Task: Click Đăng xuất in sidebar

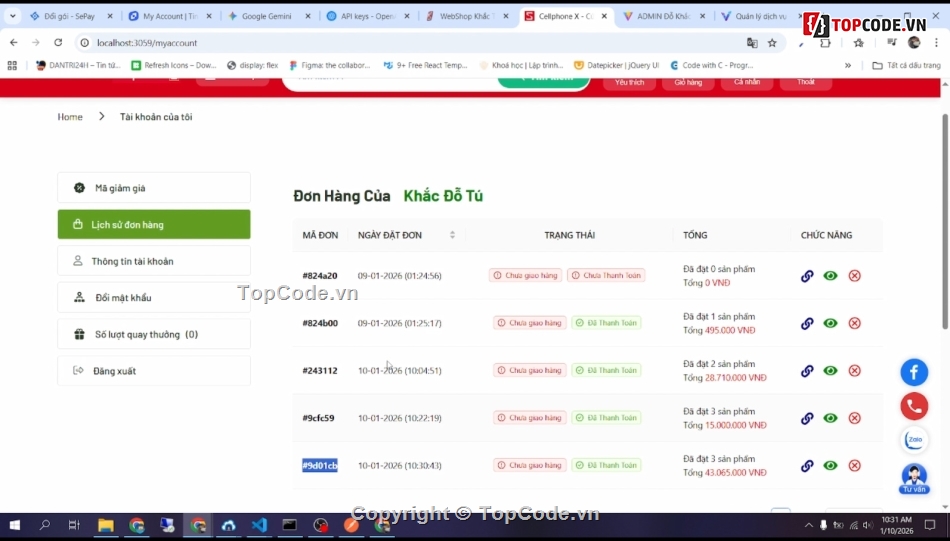Action: click(154, 371)
